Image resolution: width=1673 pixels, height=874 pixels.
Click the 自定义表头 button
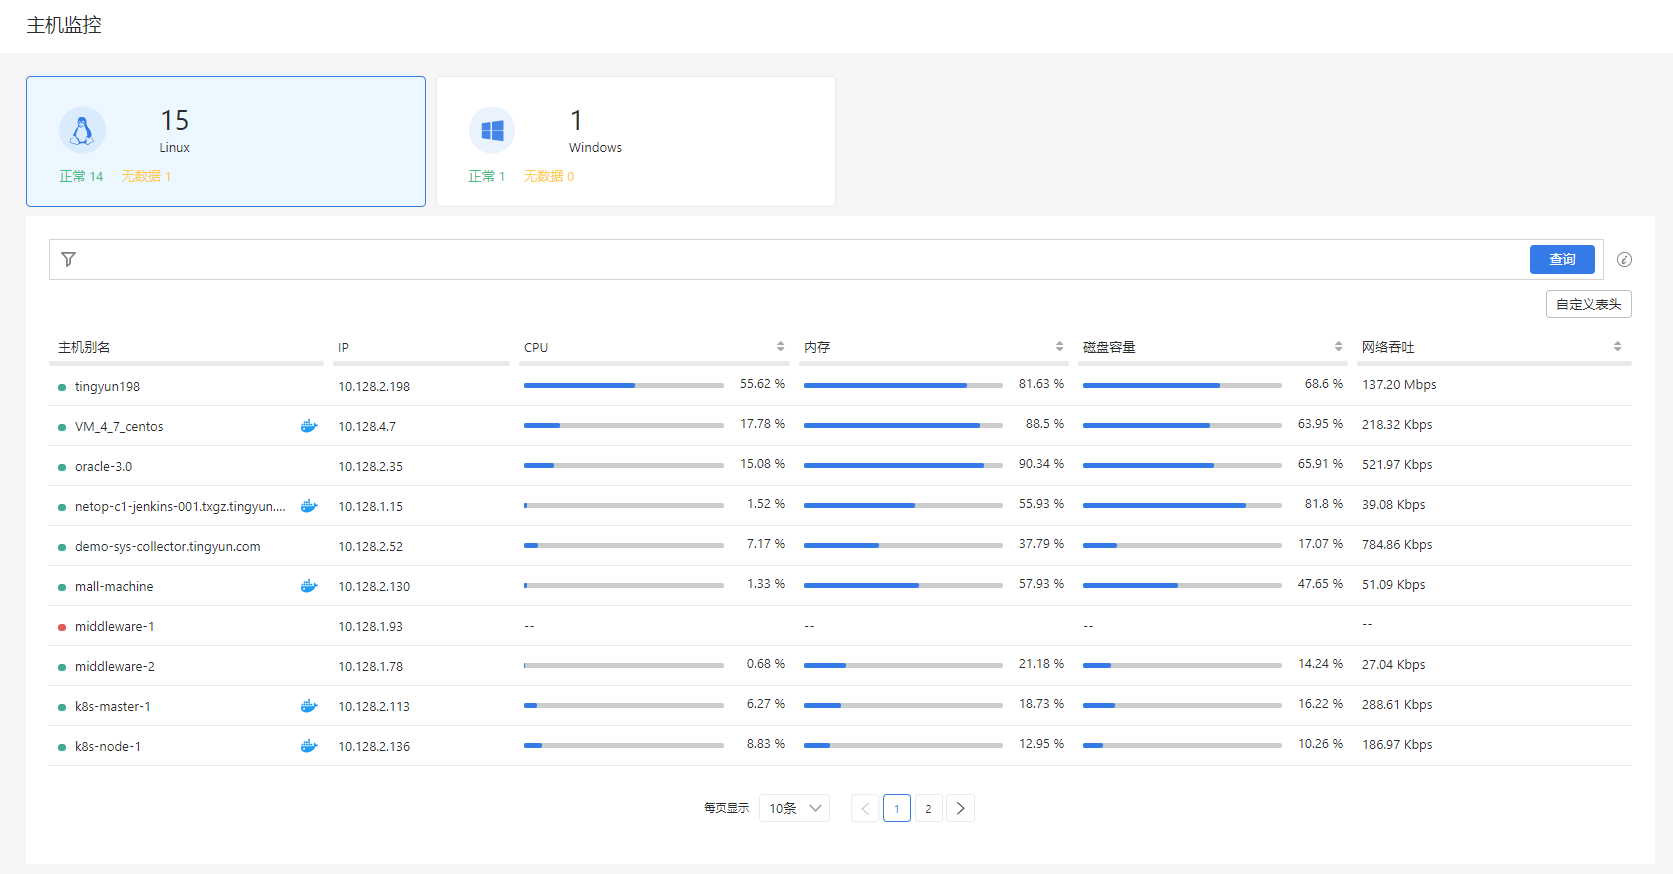coord(1588,304)
